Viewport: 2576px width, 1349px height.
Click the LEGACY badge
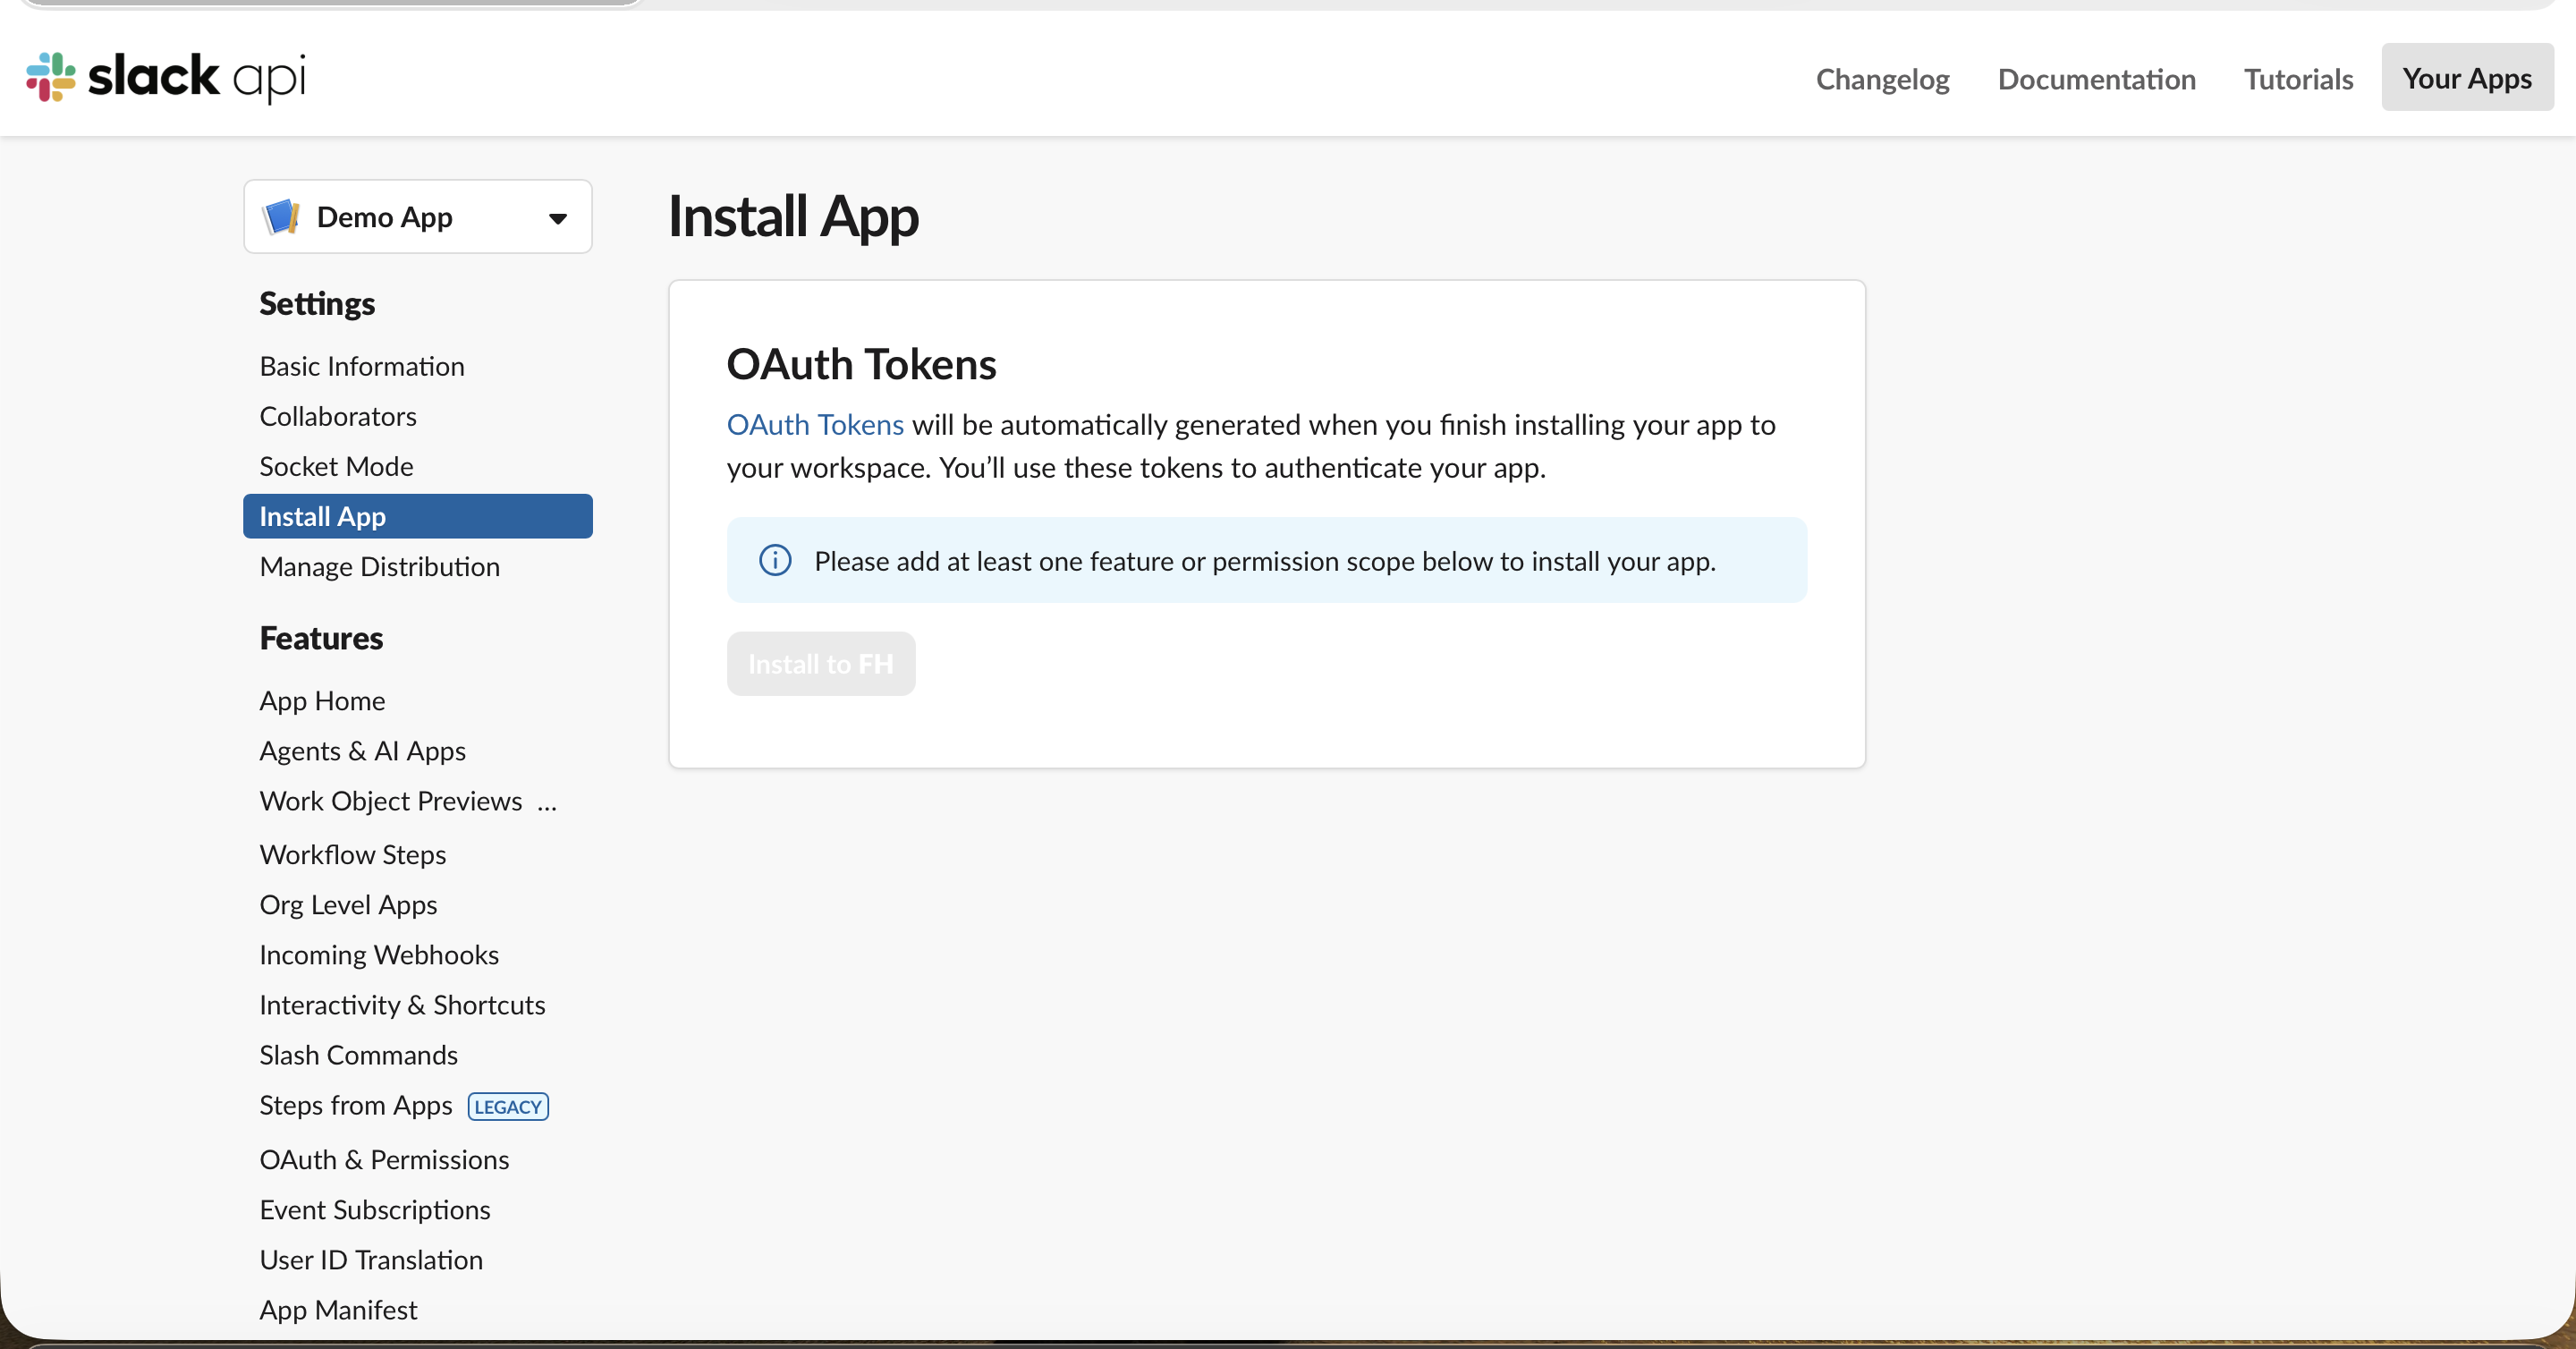tap(508, 1106)
